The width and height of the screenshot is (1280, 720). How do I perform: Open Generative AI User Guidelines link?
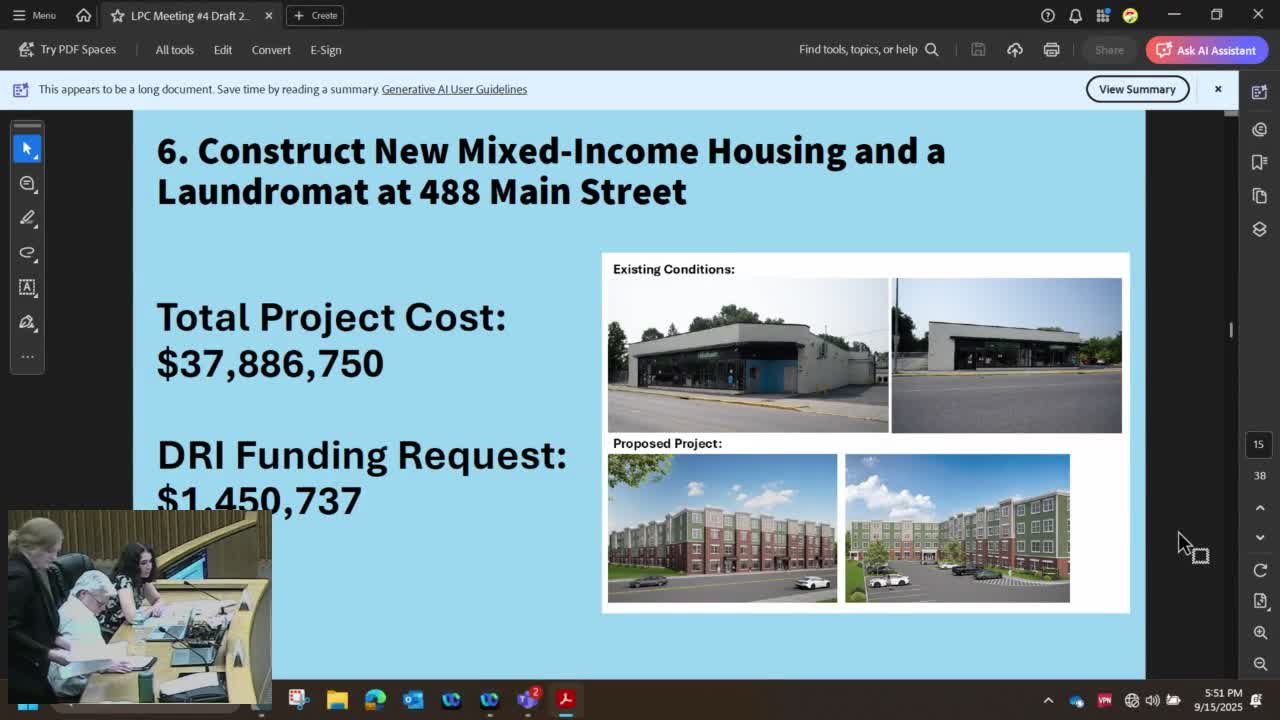click(454, 89)
